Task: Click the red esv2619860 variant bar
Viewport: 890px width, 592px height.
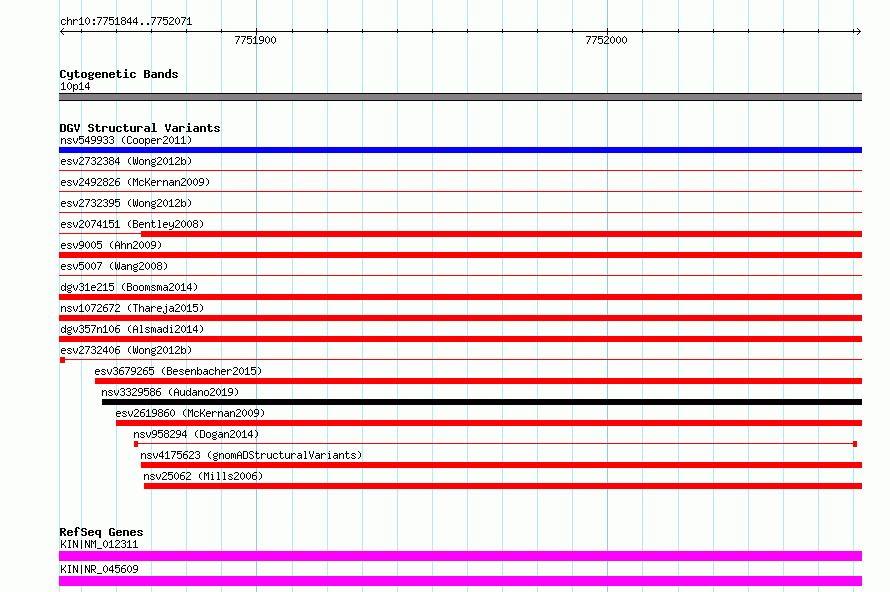Action: pyautogui.click(x=489, y=423)
